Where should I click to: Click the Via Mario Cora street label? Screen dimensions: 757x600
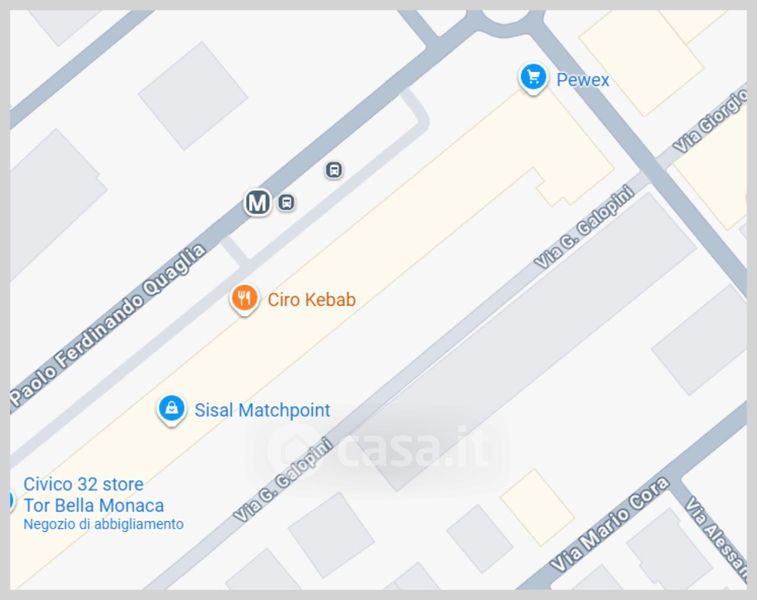point(610,524)
